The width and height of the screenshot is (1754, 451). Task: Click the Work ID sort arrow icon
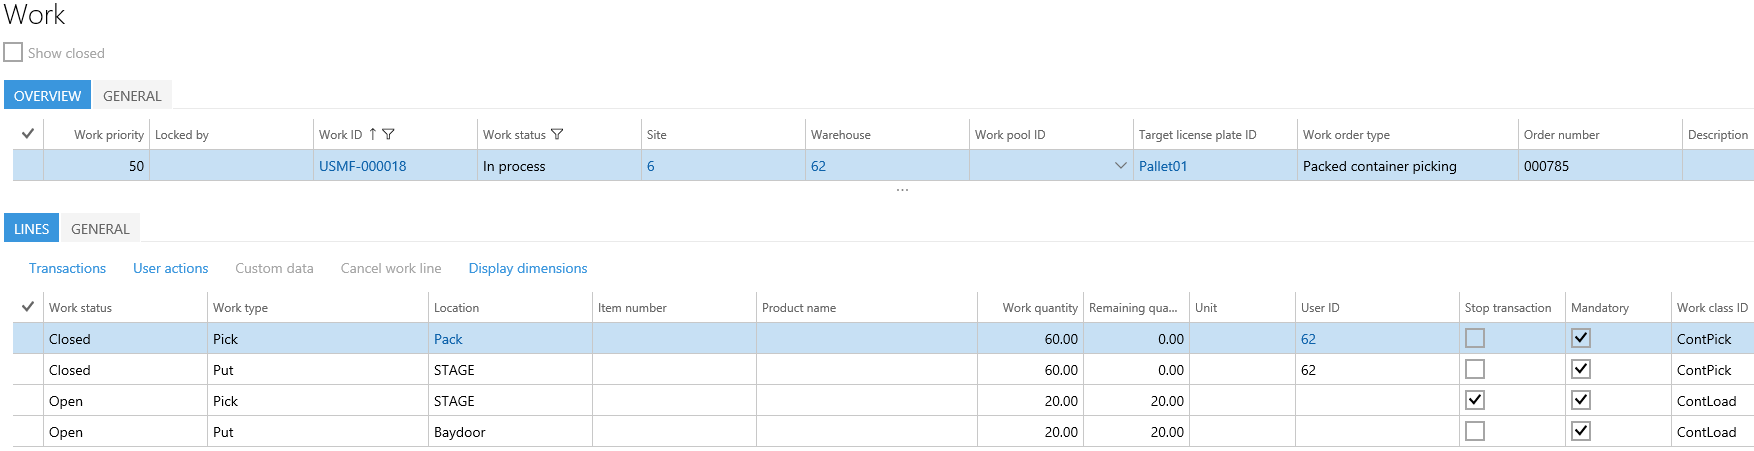[373, 134]
